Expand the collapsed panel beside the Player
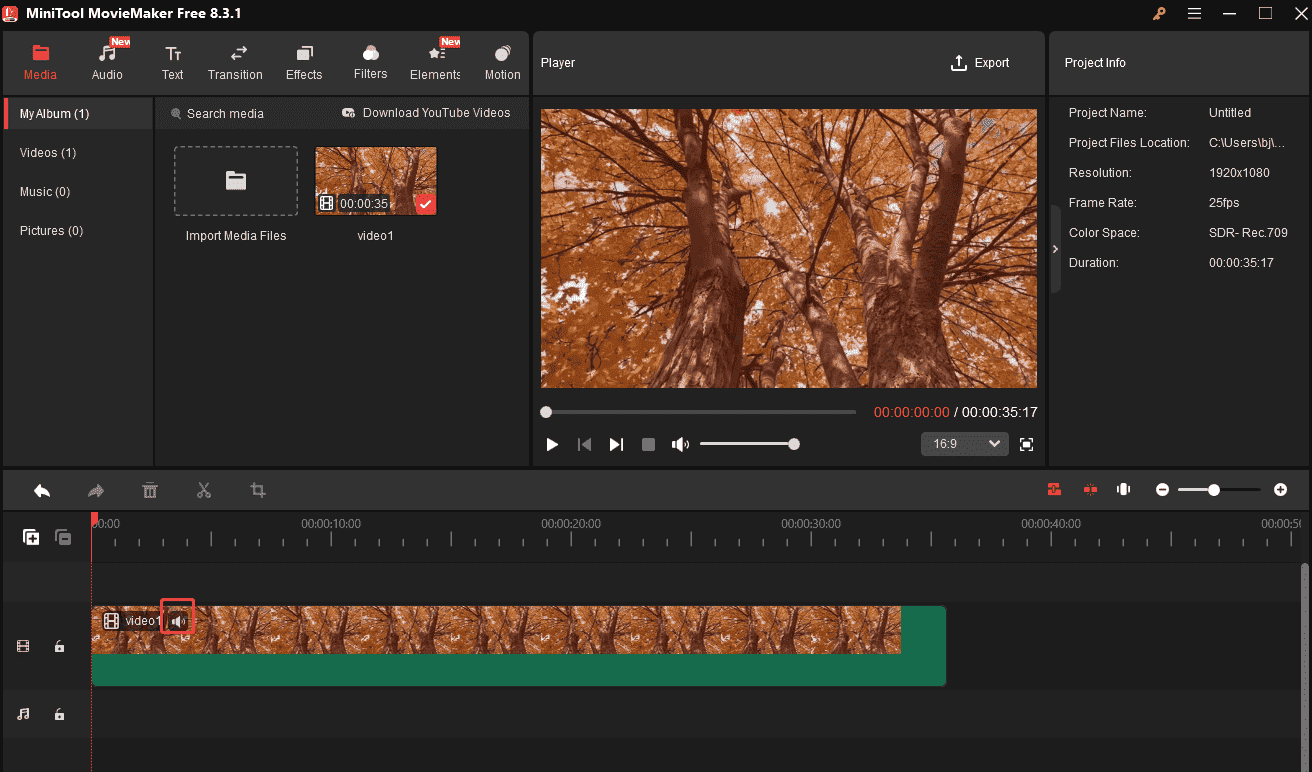The width and height of the screenshot is (1312, 772). tap(1055, 249)
